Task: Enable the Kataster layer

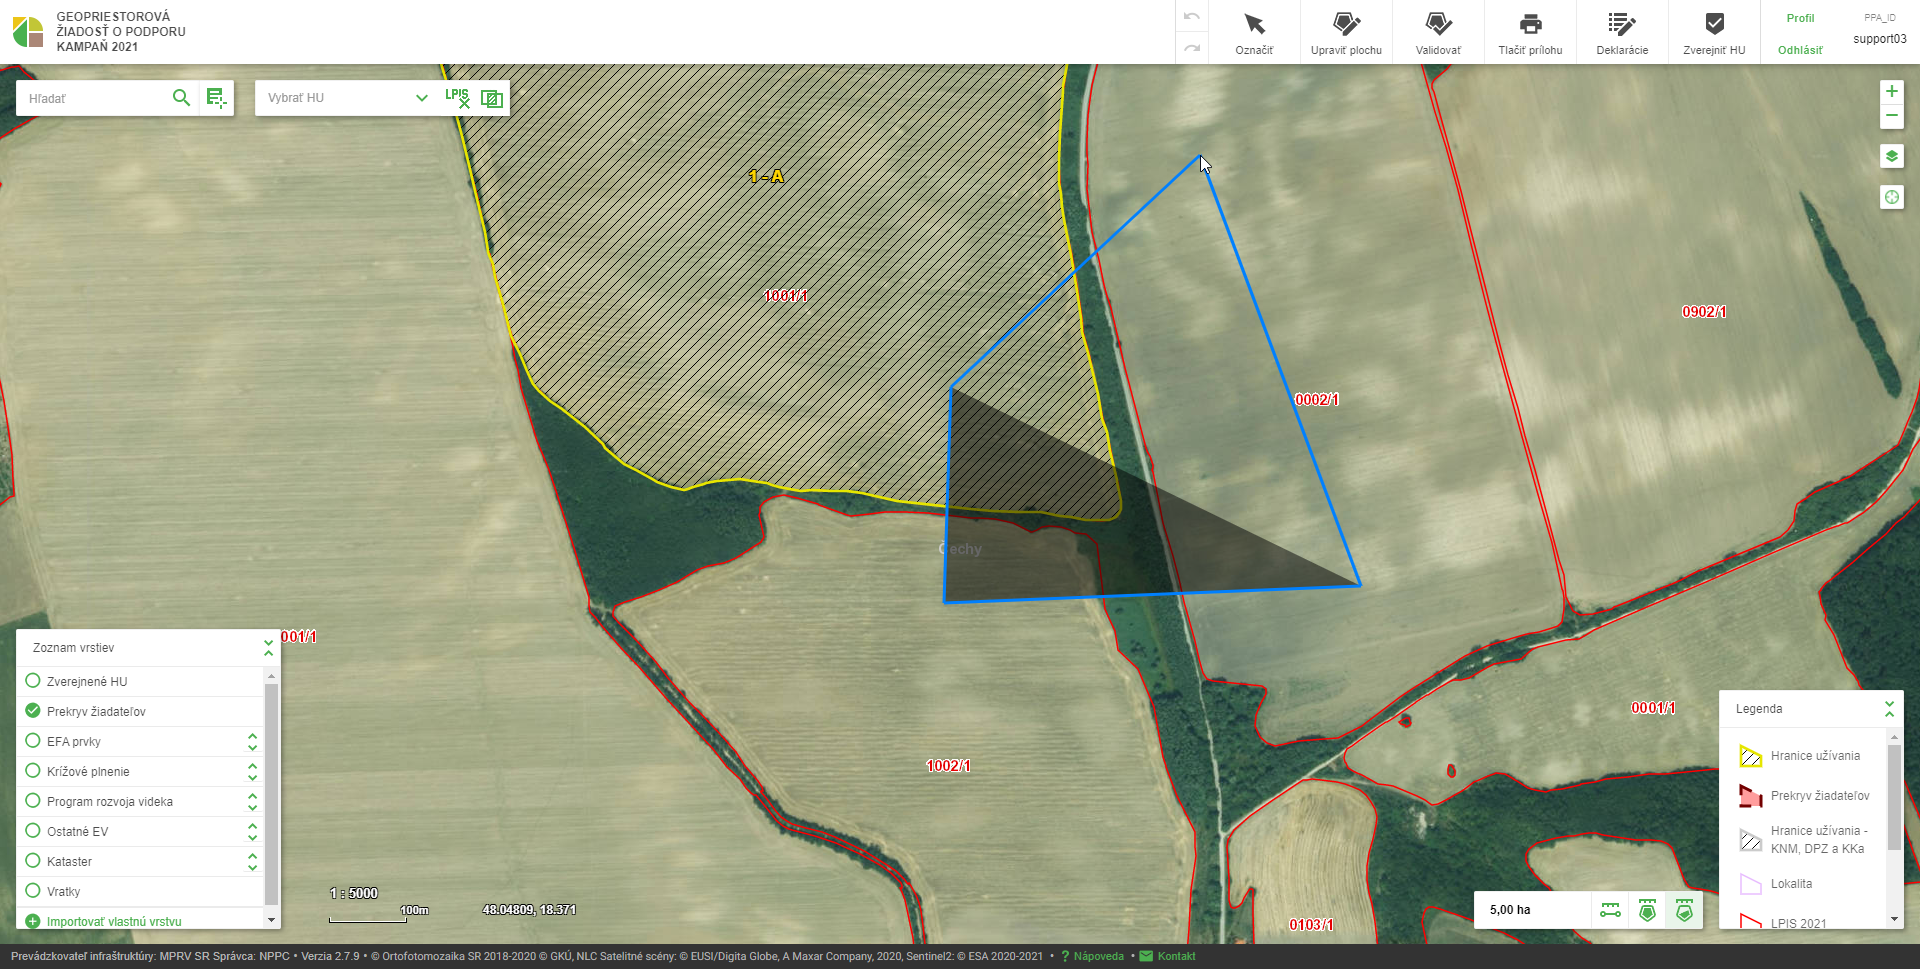Action: coord(33,861)
